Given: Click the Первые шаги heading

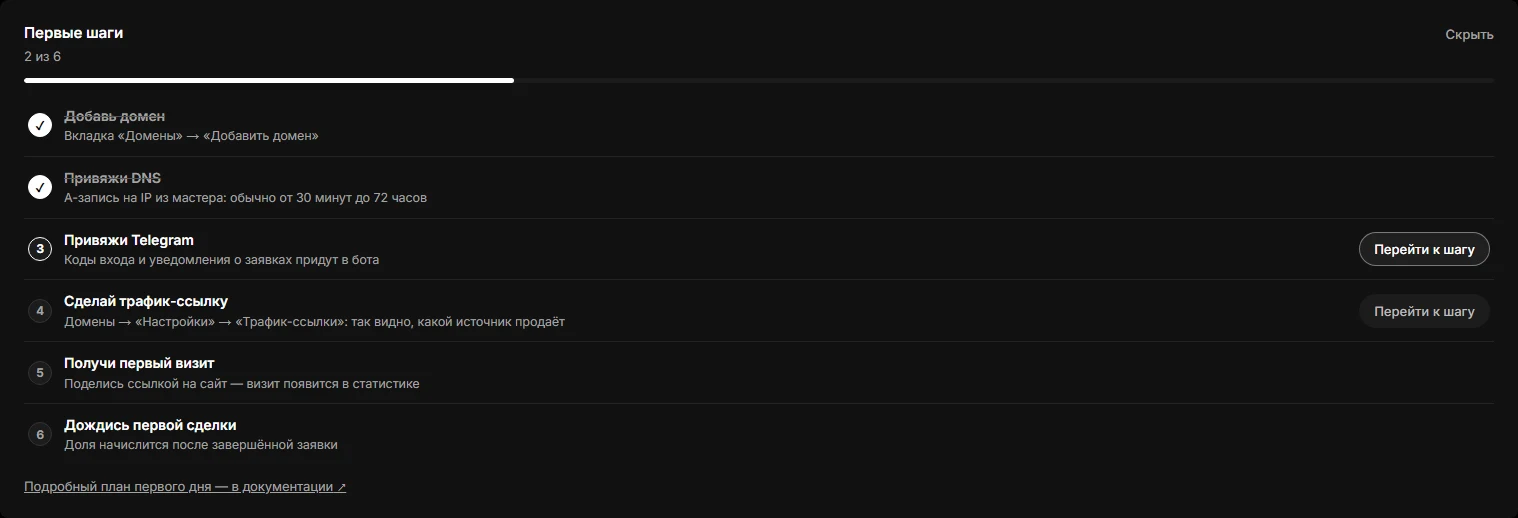Looking at the screenshot, I should click(74, 33).
